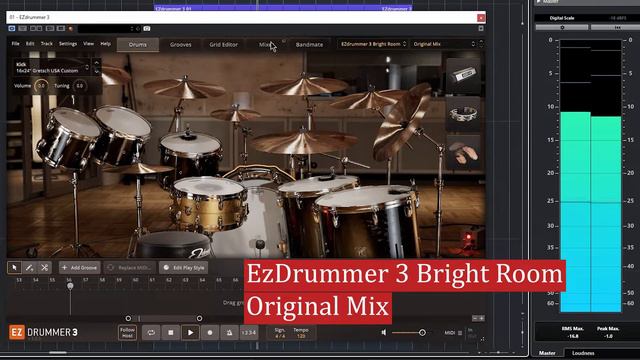Zoom in the timeline with plus
Image resolution: width=640 pixels, height=360 pixels.
(482, 318)
